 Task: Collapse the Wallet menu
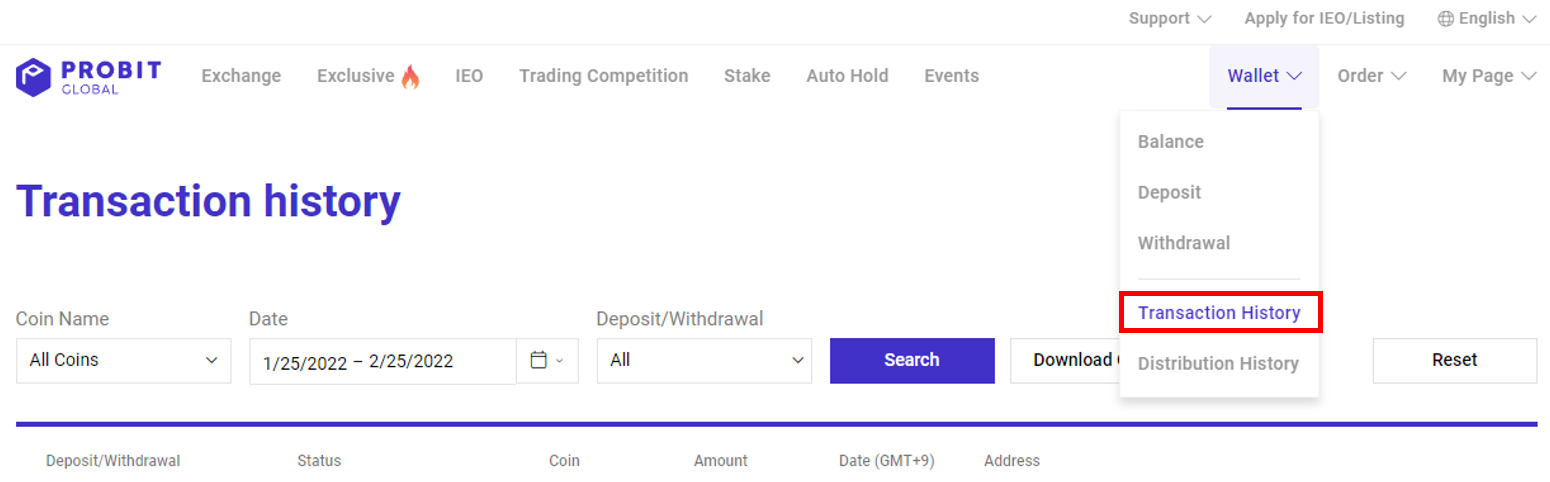pyautogui.click(x=1264, y=76)
